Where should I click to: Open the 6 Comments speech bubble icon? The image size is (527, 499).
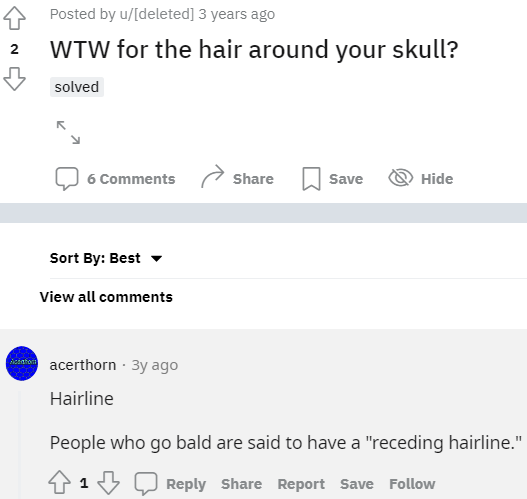click(67, 179)
